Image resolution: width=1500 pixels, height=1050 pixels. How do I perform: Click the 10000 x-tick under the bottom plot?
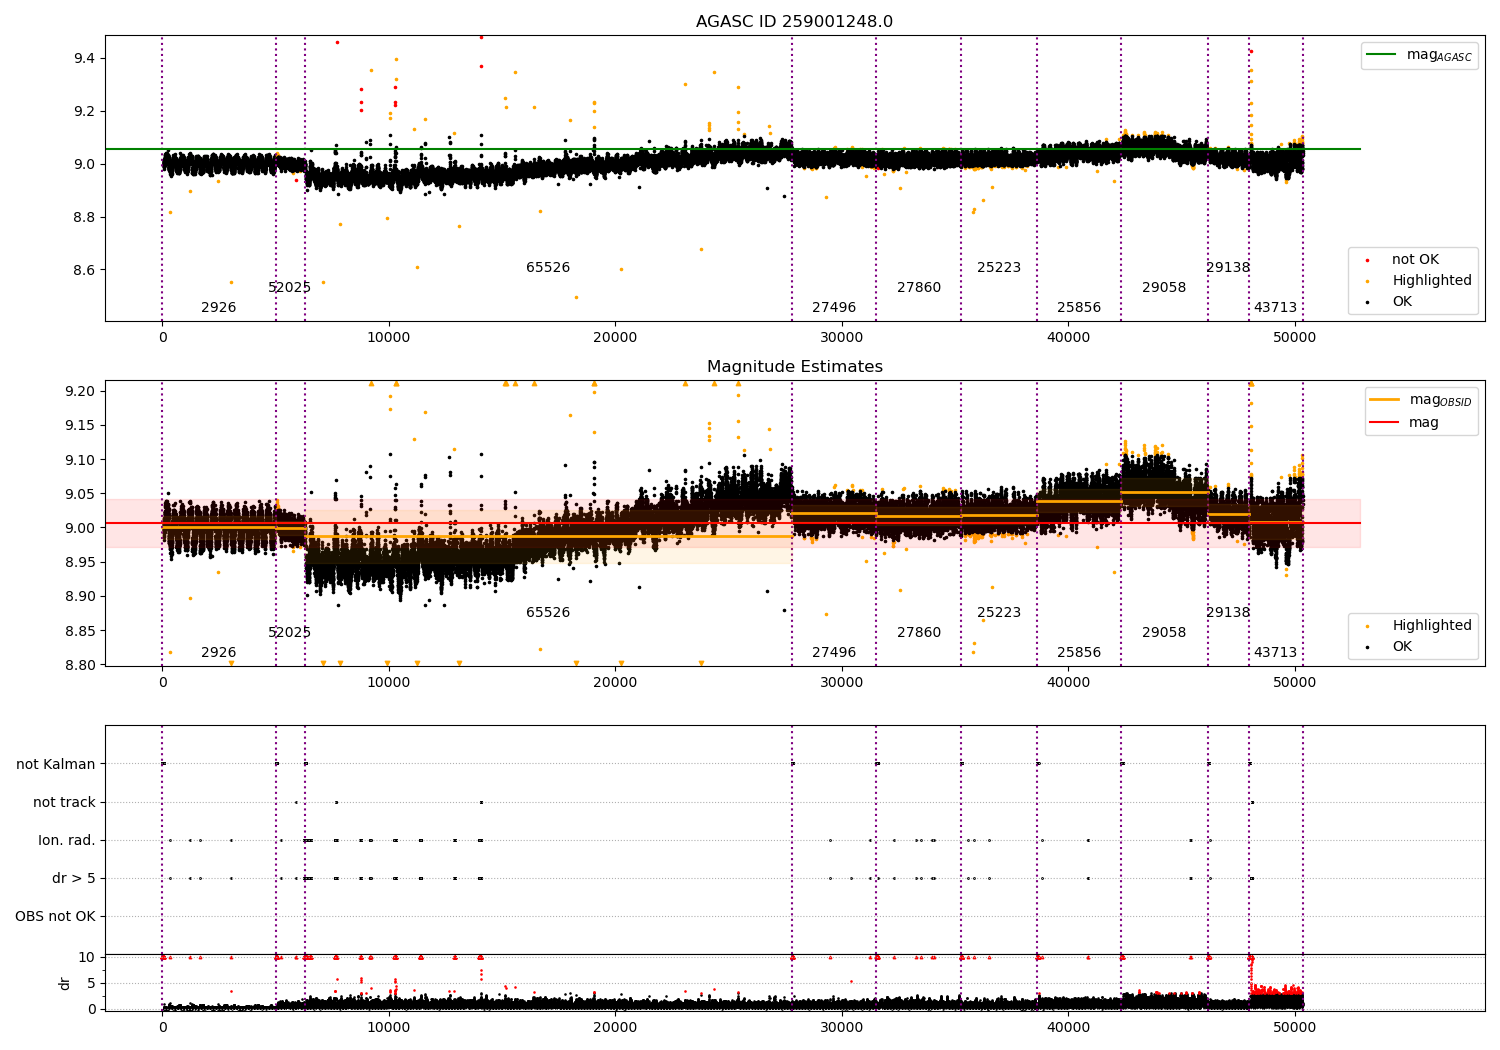(389, 1028)
